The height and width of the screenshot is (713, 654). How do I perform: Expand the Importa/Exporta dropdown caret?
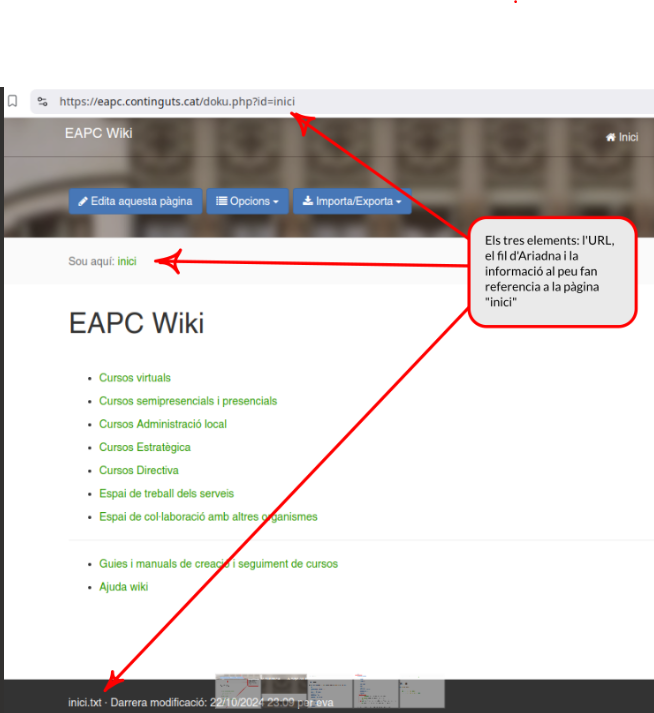(x=398, y=202)
